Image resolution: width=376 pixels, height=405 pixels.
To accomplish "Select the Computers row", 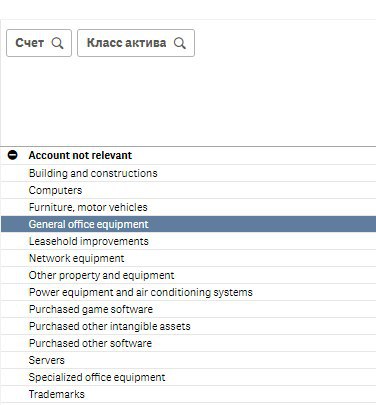I will (188, 190).
